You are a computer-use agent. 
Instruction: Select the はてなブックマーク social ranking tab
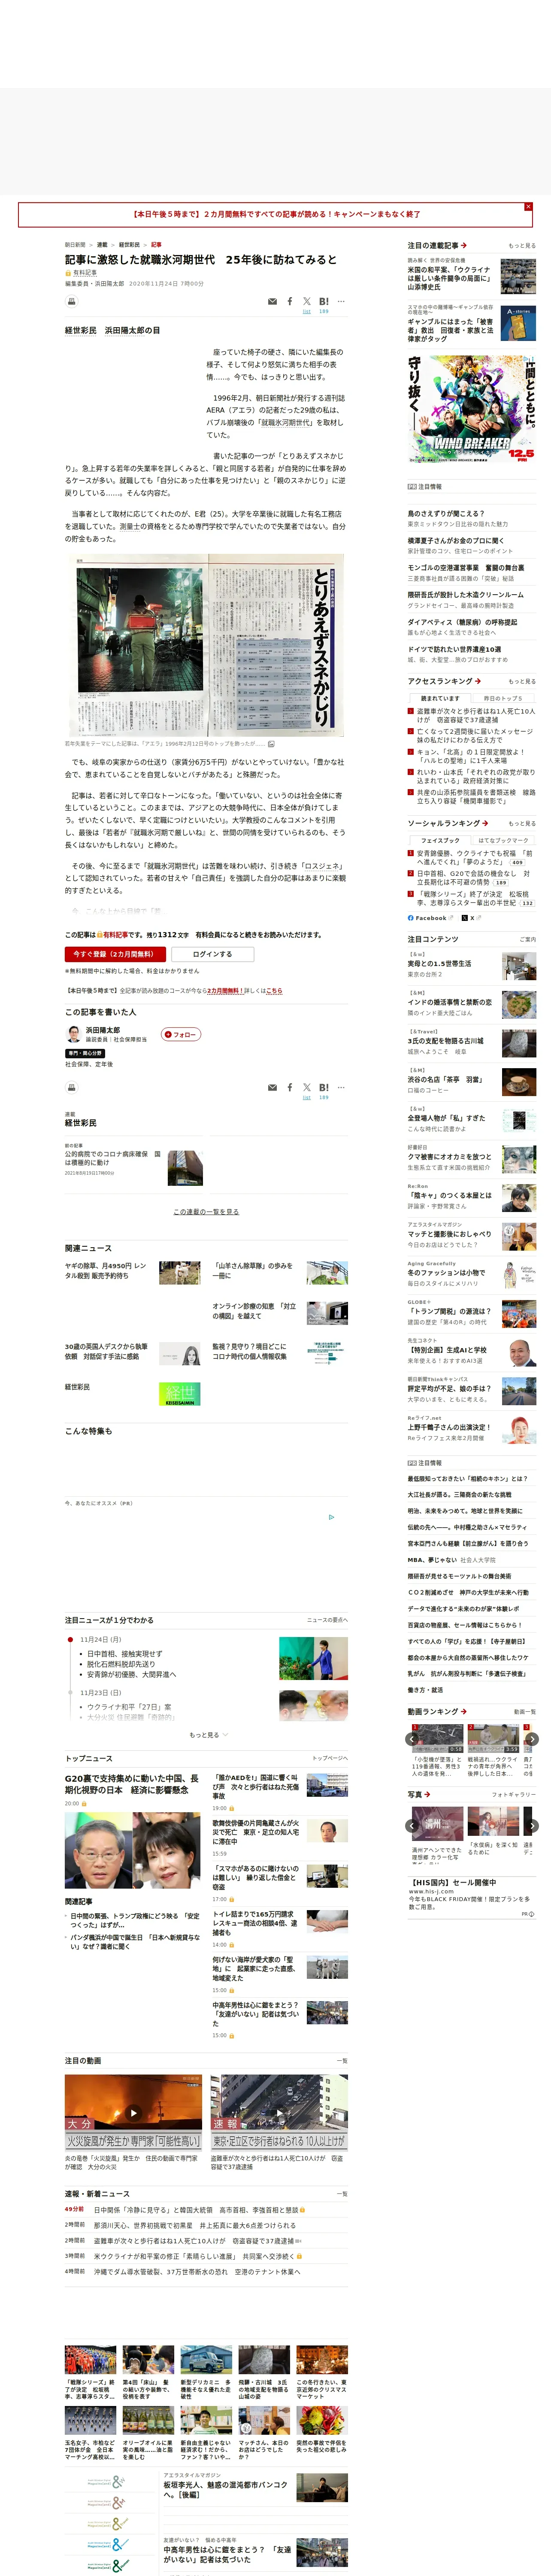pos(503,840)
